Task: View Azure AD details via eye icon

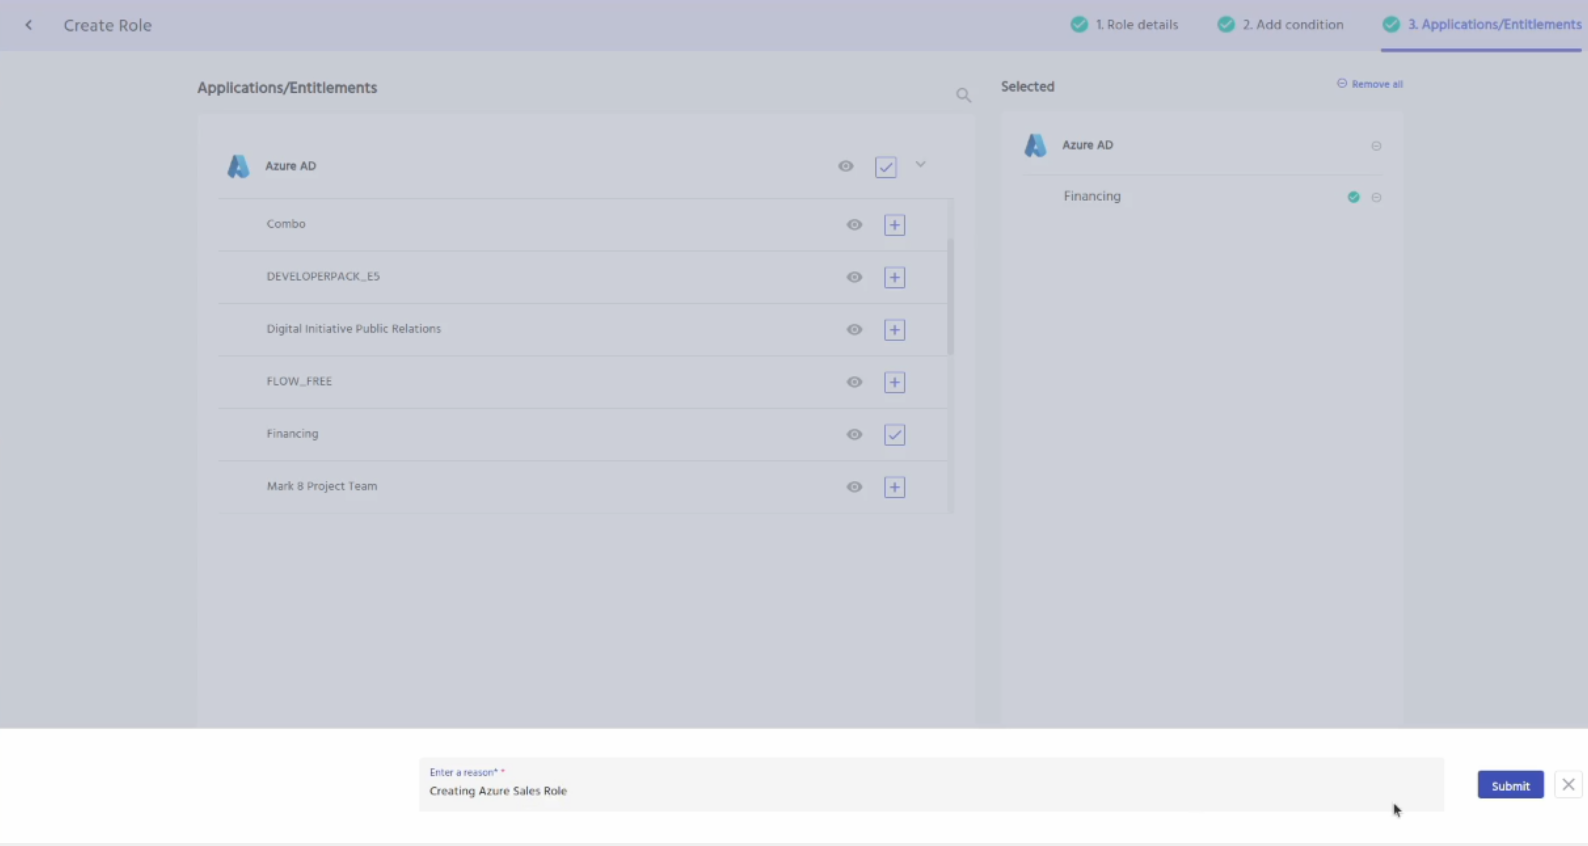Action: (846, 167)
